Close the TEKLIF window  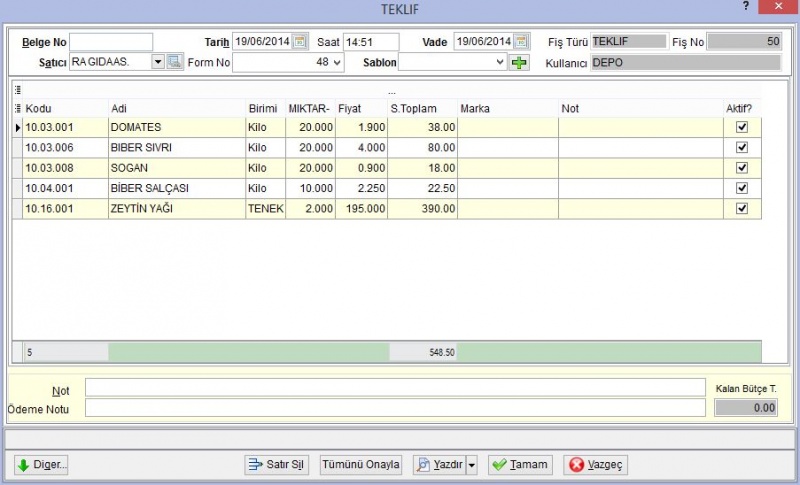point(779,7)
